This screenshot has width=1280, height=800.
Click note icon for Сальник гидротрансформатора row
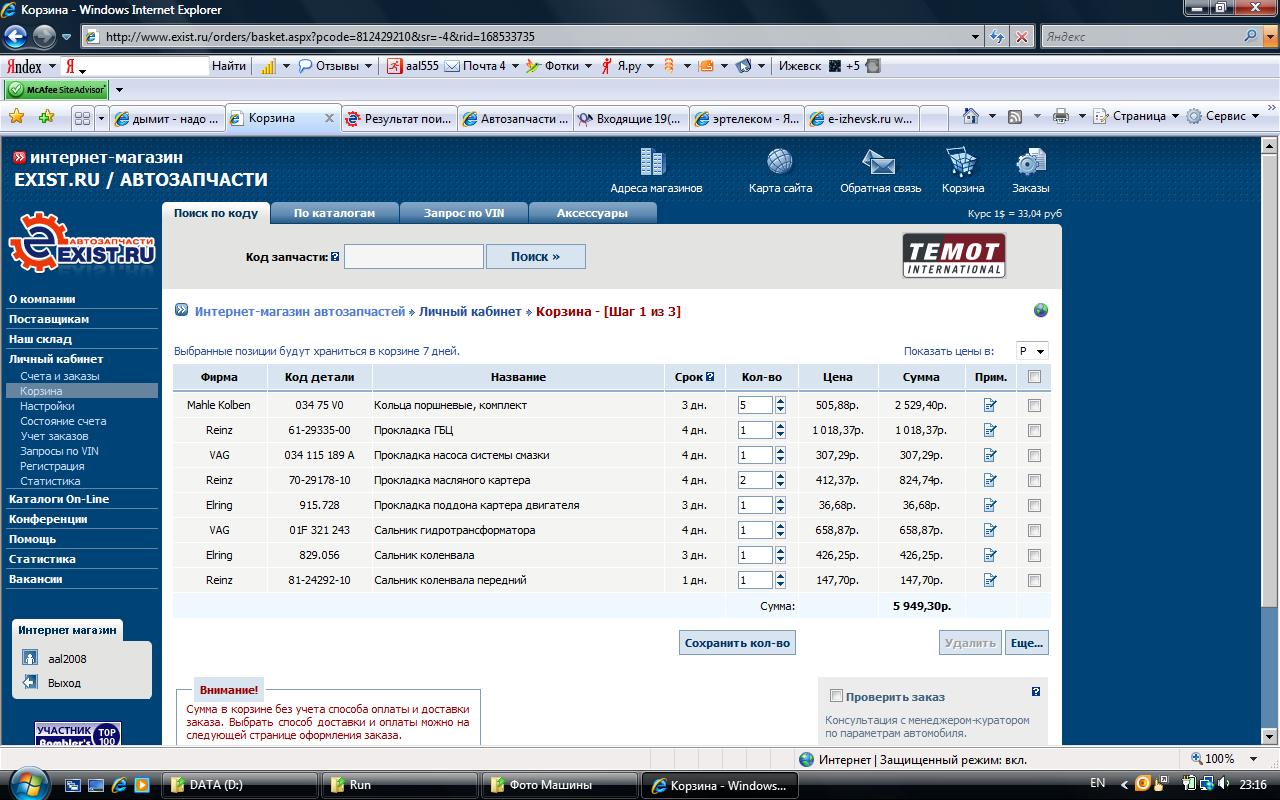click(x=990, y=530)
